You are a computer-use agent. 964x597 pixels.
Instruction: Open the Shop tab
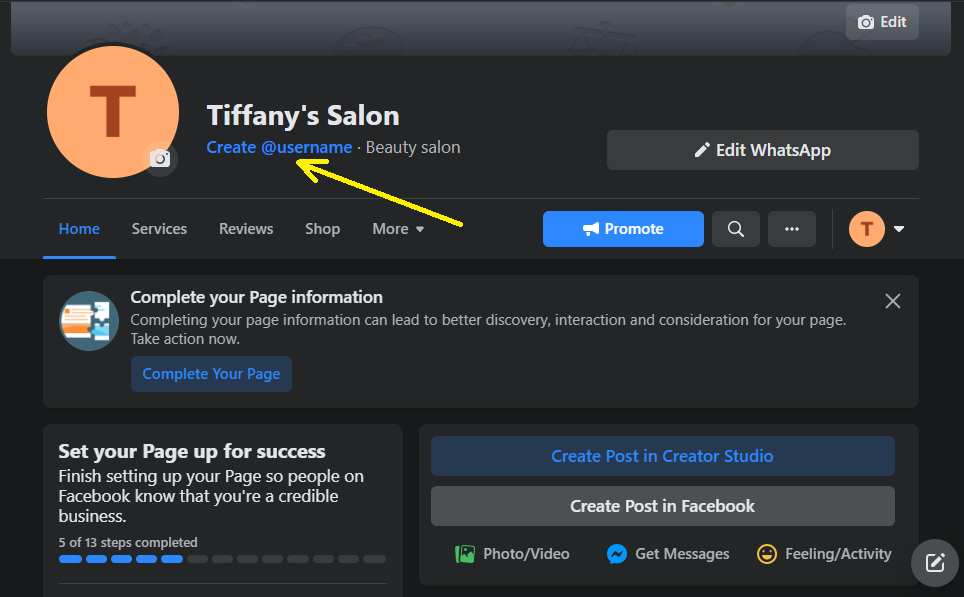[x=322, y=229]
